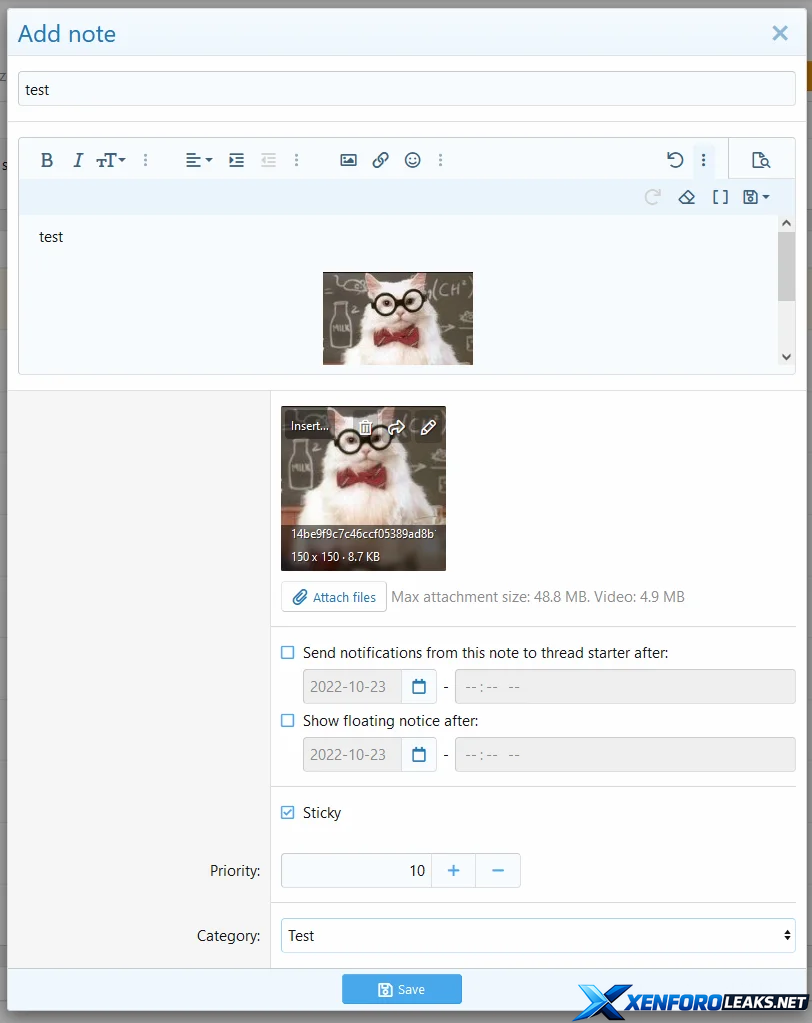Click the insert link icon
This screenshot has height=1023, width=812.
380,160
